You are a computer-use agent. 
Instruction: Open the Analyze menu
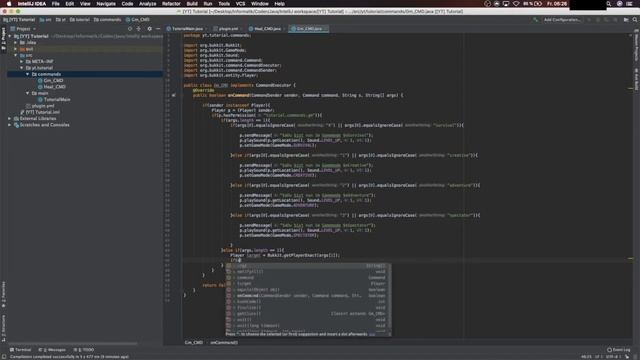pos(147,4)
